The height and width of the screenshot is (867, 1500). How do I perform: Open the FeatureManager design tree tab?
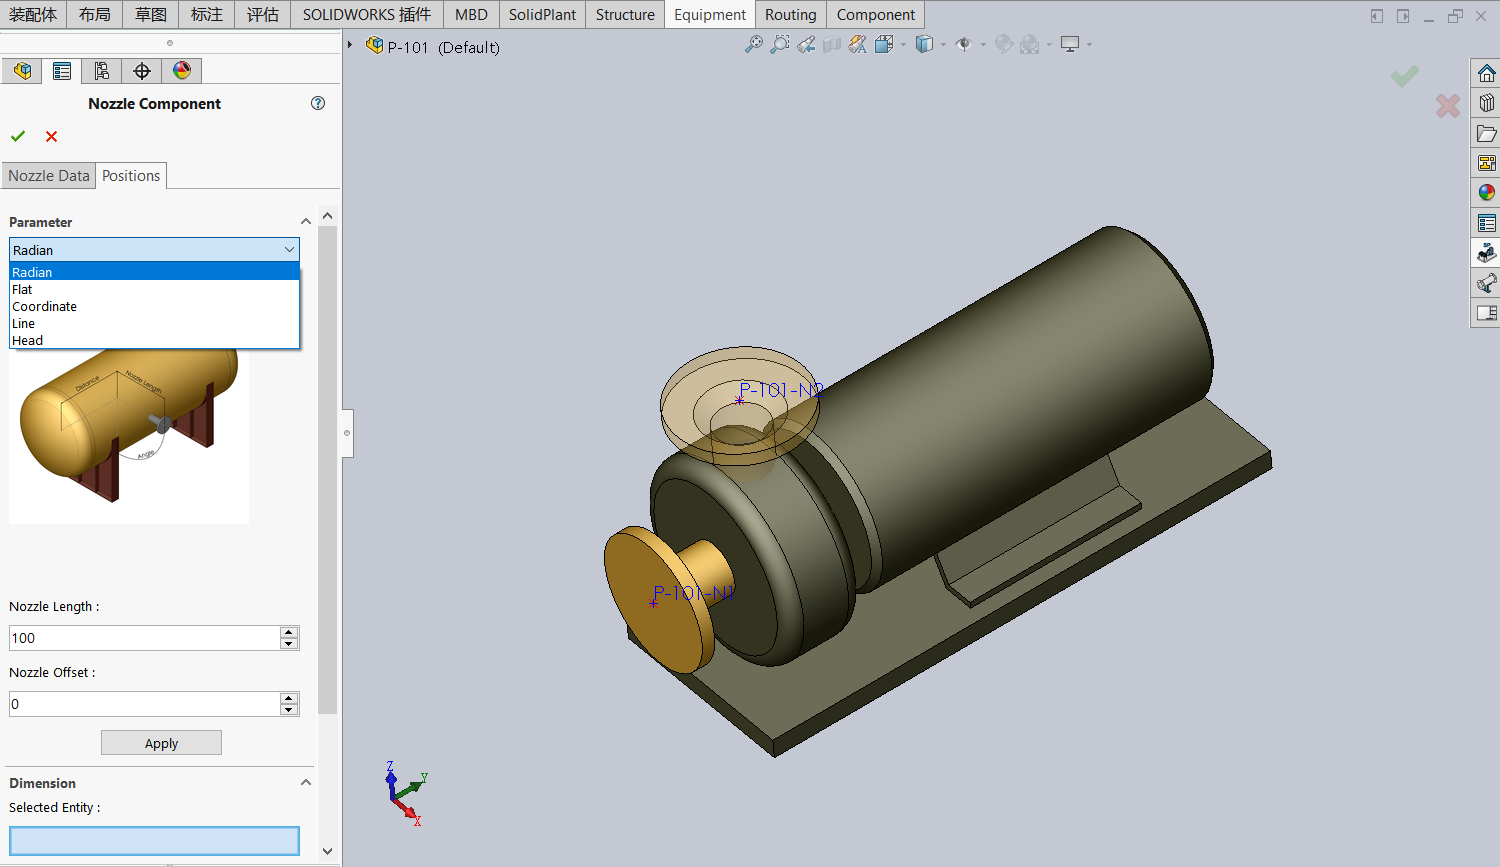point(22,71)
